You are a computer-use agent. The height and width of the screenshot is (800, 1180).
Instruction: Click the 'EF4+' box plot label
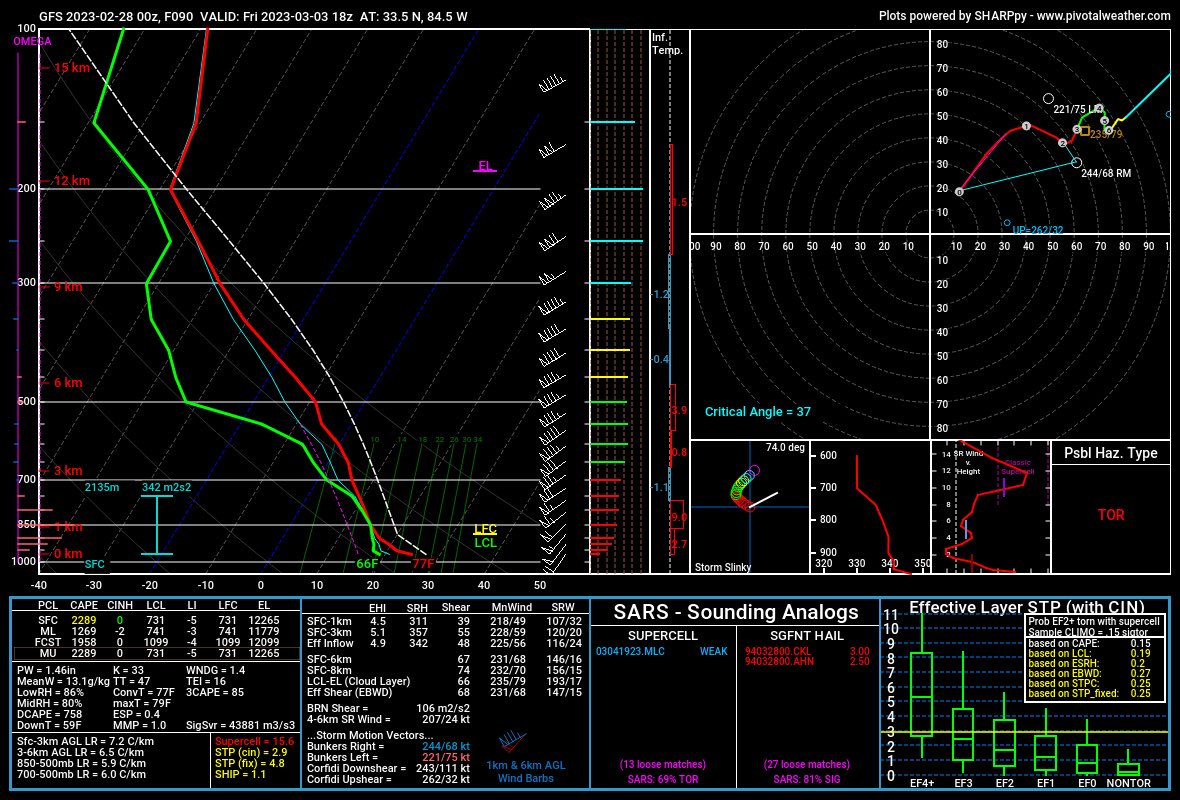922,783
